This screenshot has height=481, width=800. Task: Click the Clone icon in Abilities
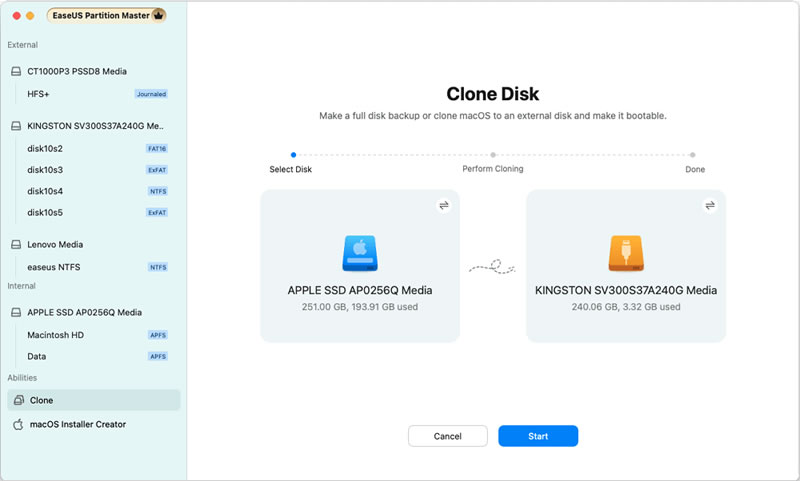point(19,400)
